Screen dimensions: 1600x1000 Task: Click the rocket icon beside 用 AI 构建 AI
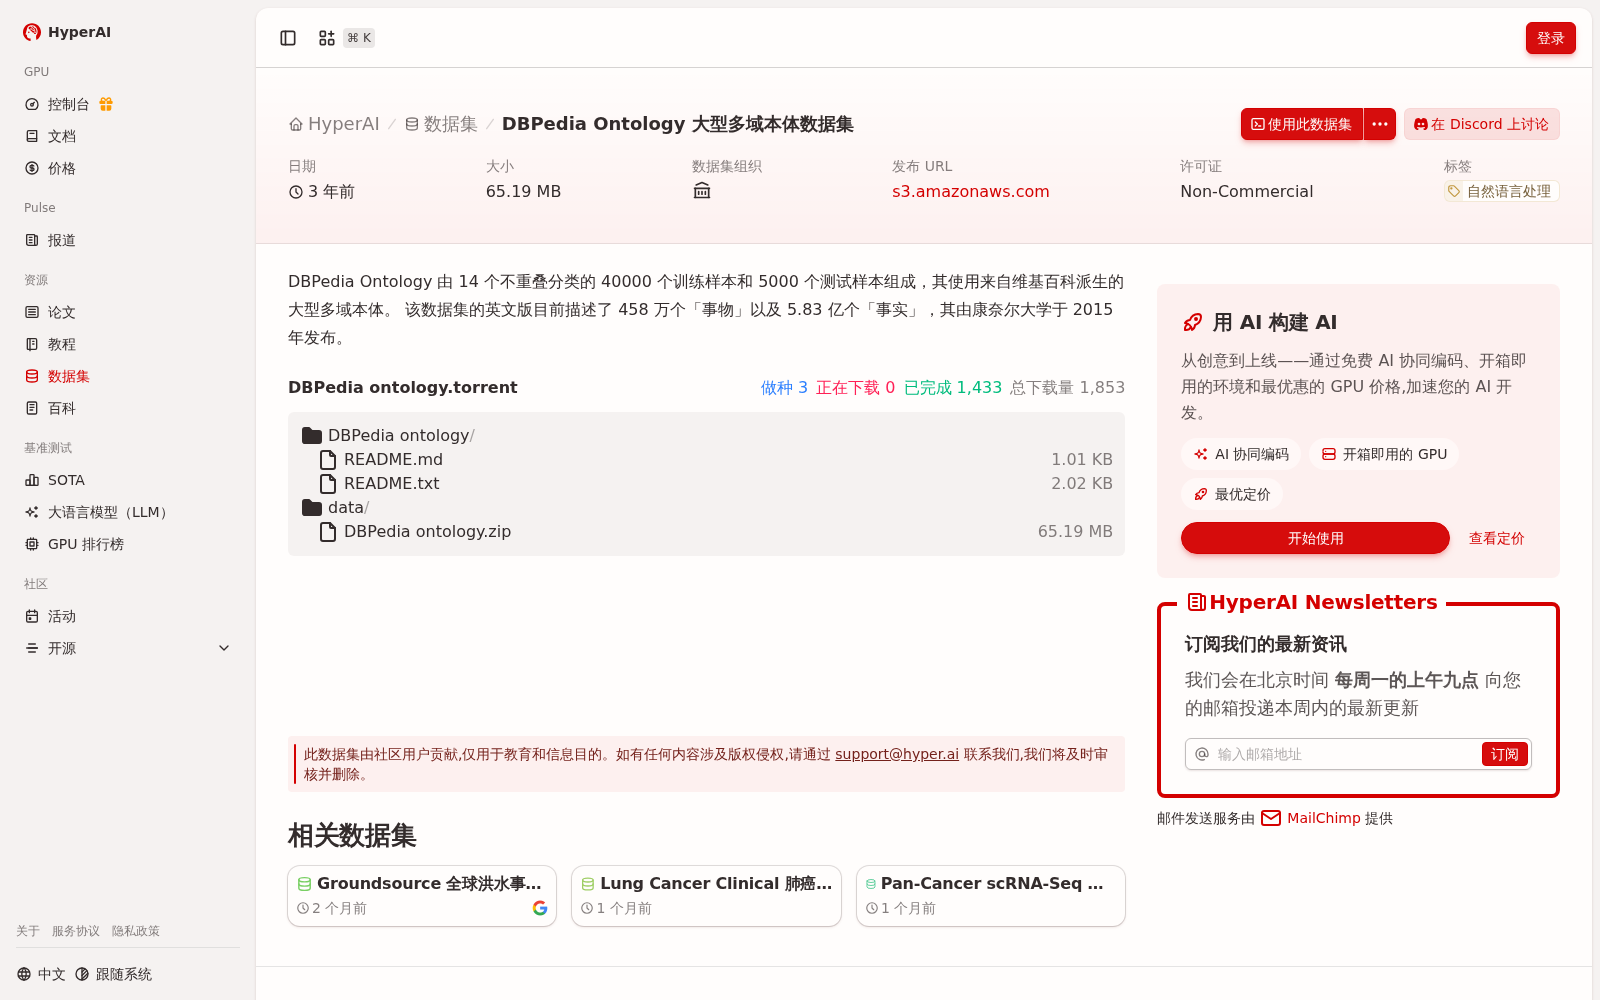tap(1193, 322)
